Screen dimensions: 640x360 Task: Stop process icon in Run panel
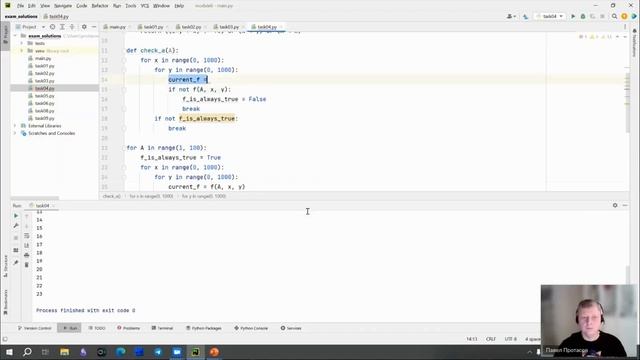pyautogui.click(x=16, y=238)
